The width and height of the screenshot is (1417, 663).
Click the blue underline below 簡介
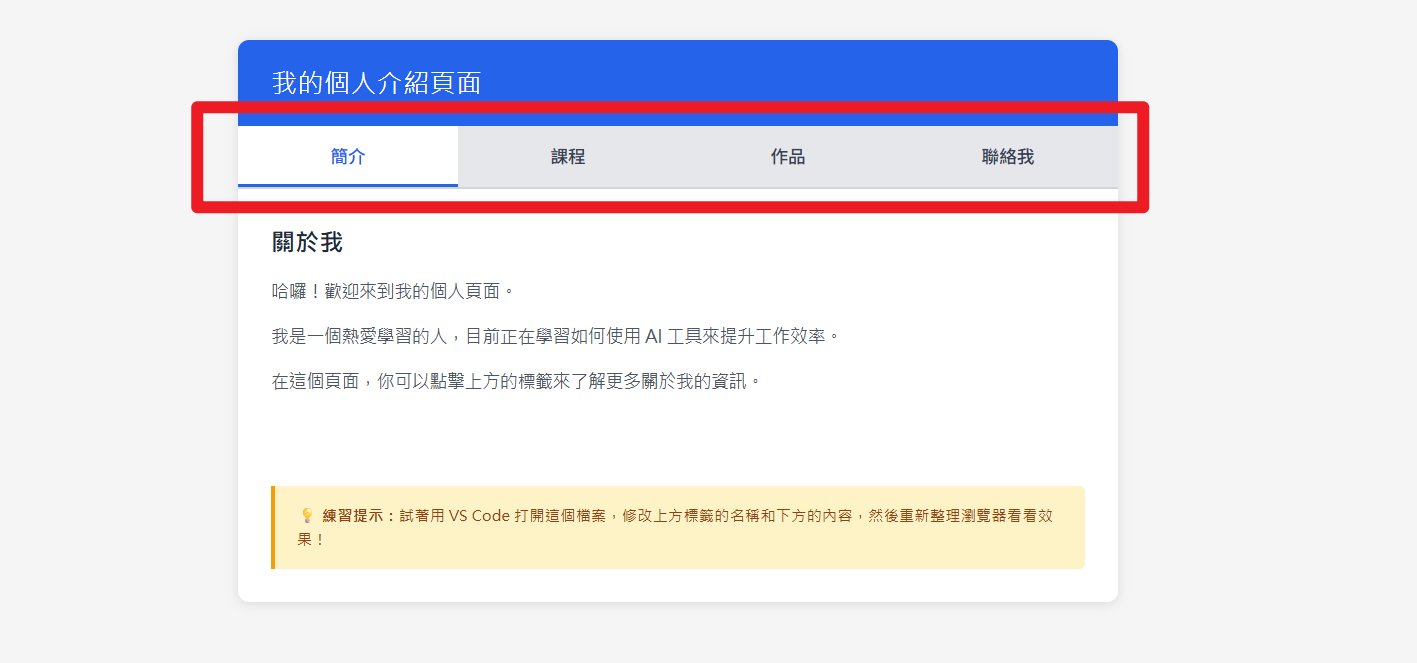pos(347,184)
